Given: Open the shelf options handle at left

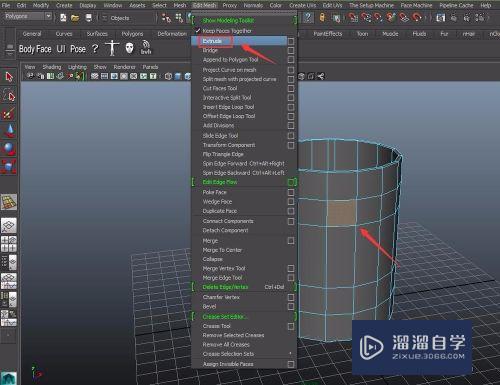Looking at the screenshot, I should (x=10, y=49).
